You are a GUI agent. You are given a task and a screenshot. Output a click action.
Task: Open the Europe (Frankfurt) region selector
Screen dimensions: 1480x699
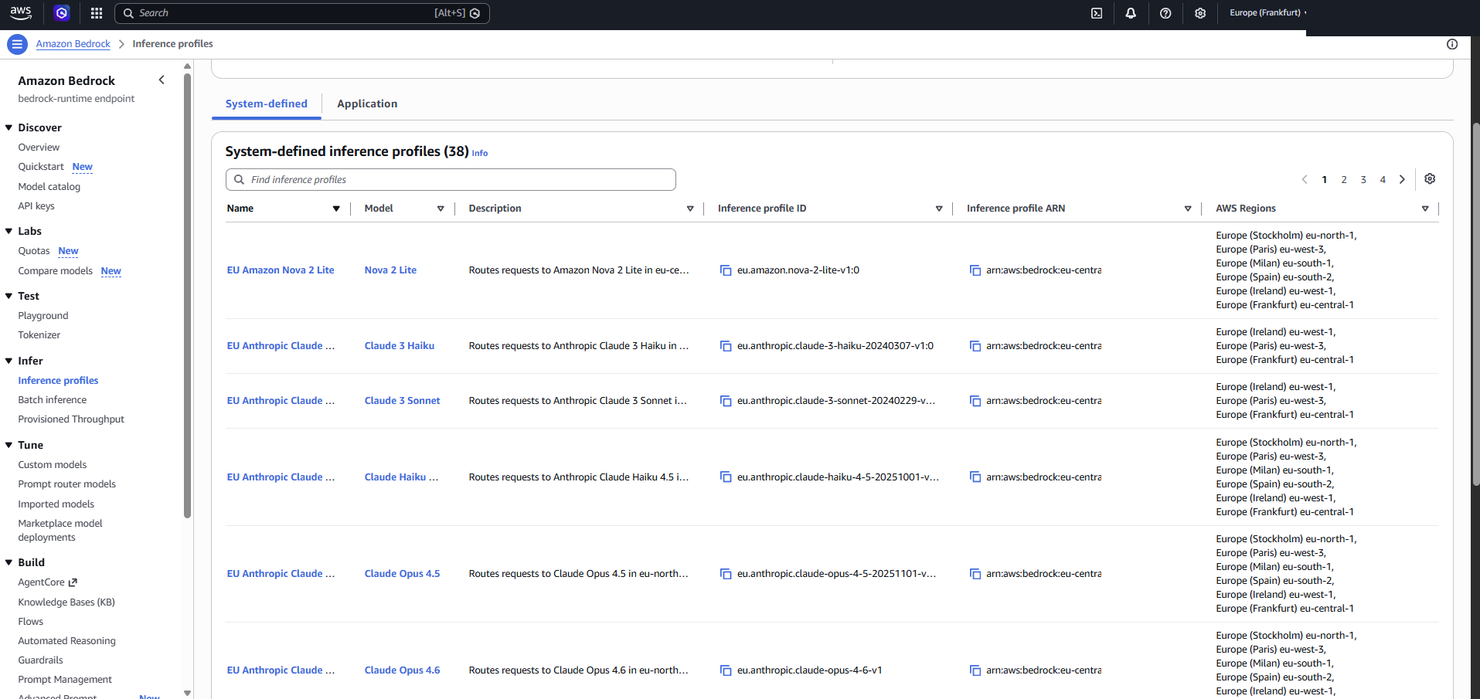pyautogui.click(x=1268, y=13)
